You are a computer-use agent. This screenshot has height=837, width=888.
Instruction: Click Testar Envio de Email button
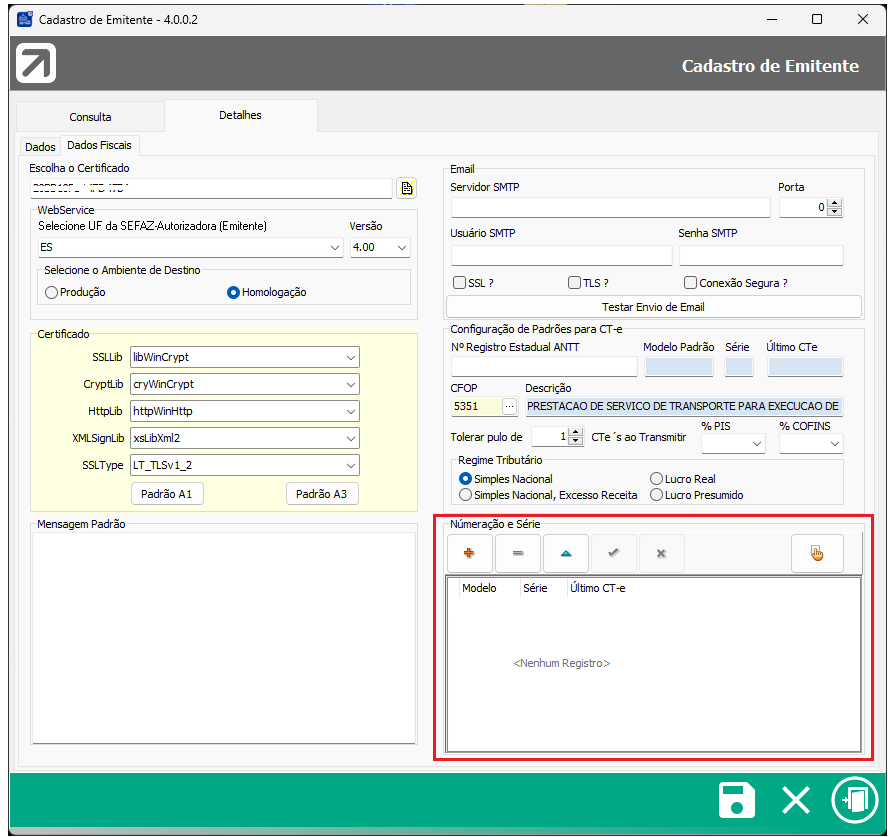[x=653, y=306]
